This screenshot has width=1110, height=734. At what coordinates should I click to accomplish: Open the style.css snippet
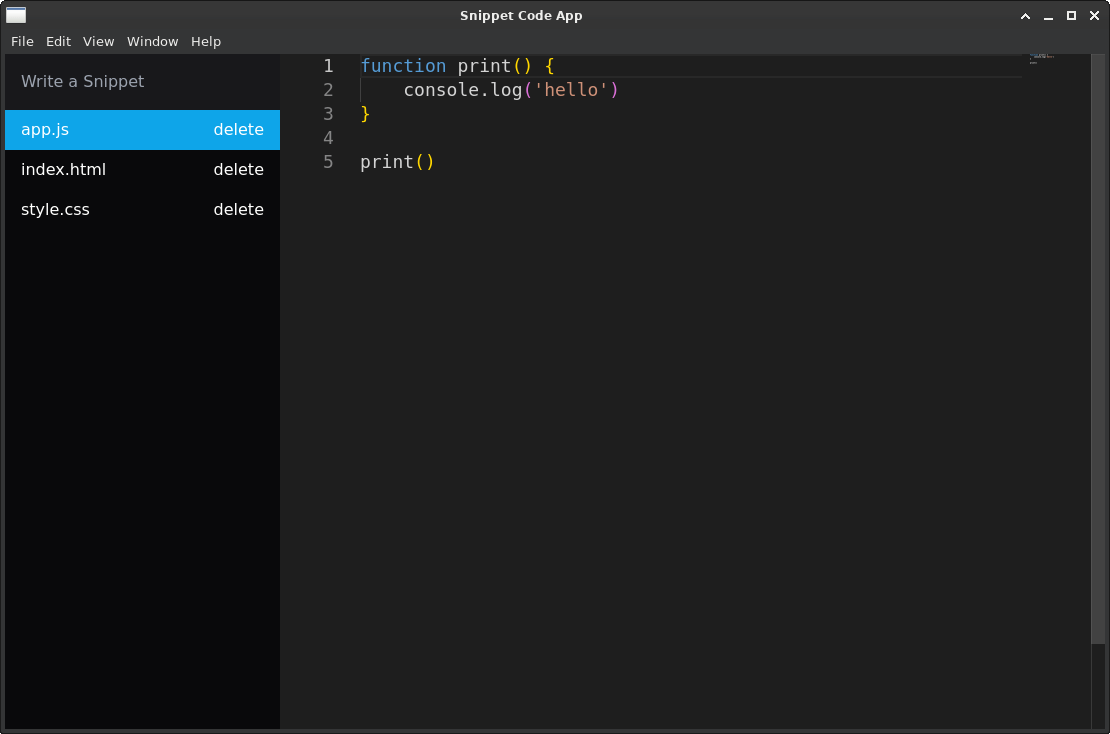pyautogui.click(x=55, y=210)
